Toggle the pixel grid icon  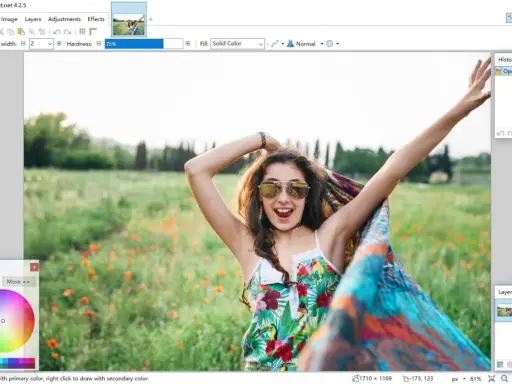point(82,32)
